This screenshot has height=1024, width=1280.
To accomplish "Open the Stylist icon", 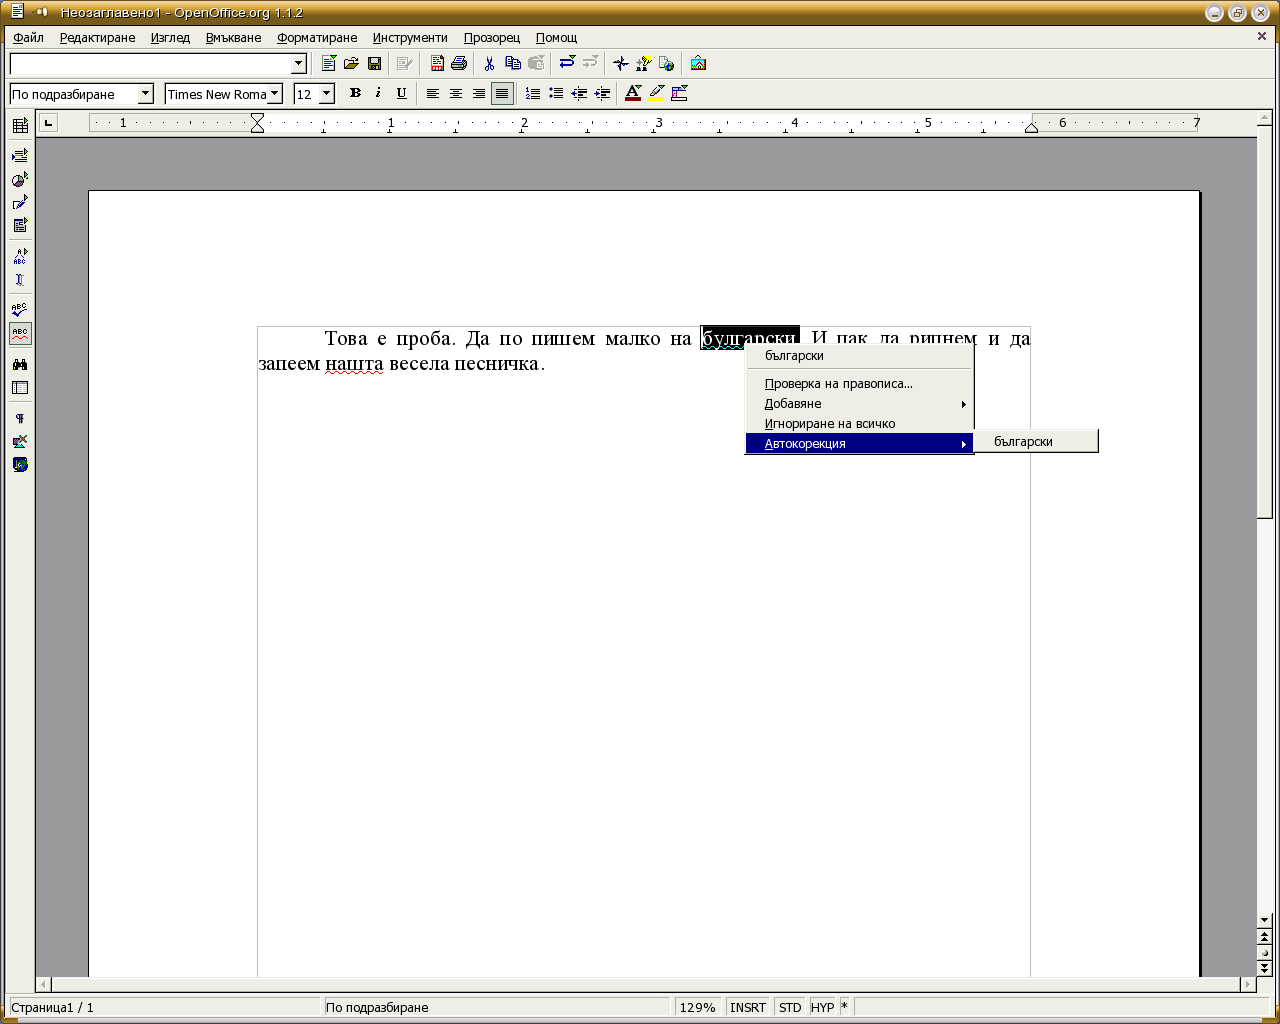I will 644,63.
